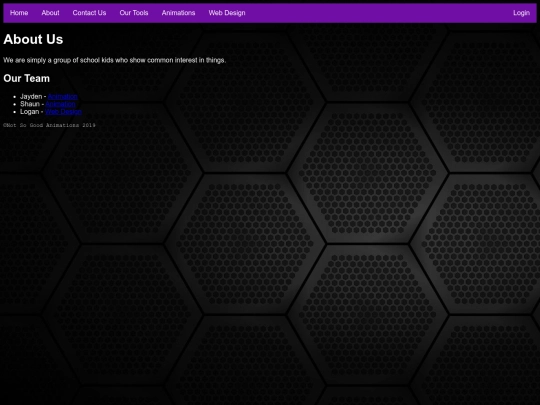Viewport: 540px width, 405px height.
Task: Click the Our Team heading
Action: 27,79
